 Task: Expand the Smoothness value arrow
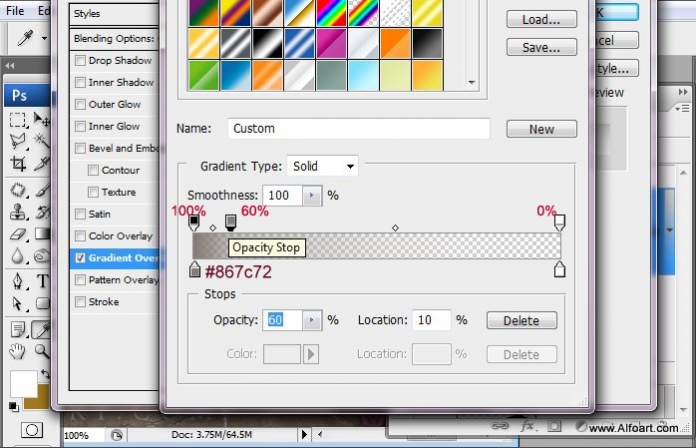312,195
